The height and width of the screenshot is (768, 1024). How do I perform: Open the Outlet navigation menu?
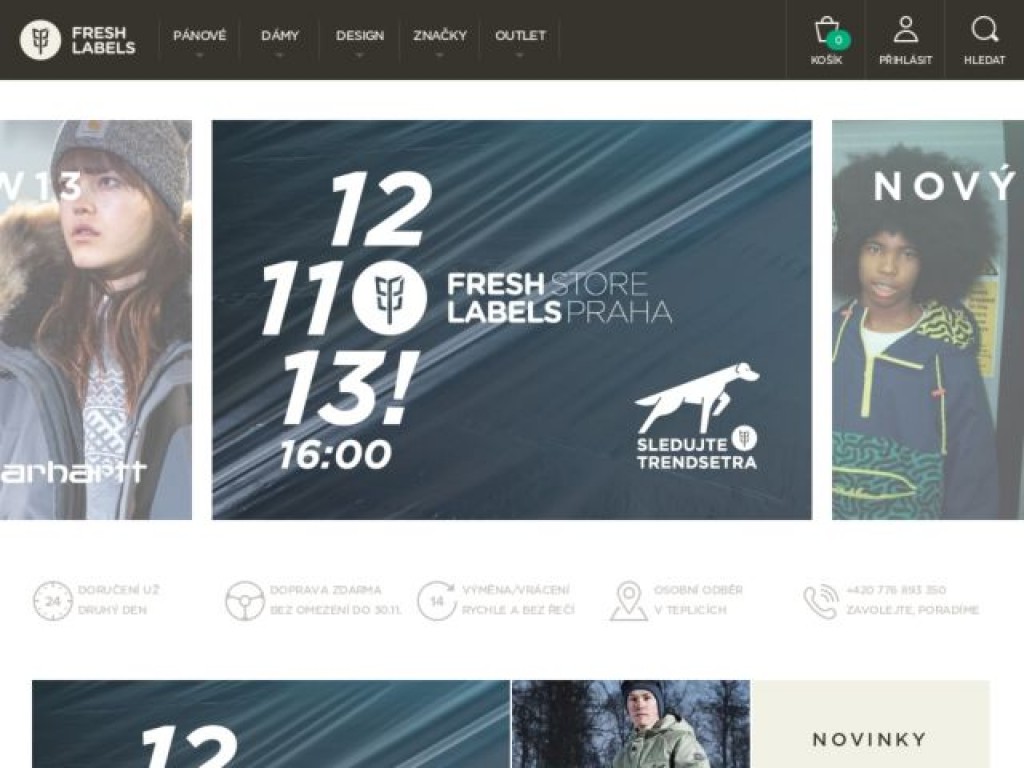click(x=520, y=40)
